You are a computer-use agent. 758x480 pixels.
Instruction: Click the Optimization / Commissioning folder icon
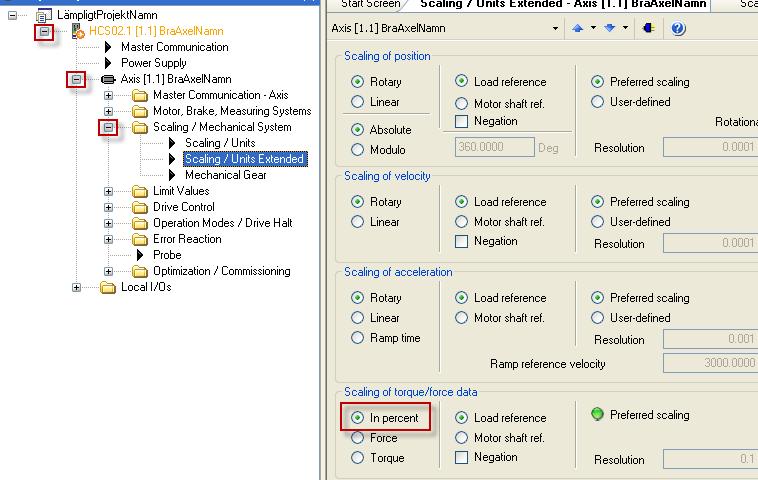pyautogui.click(x=140, y=272)
